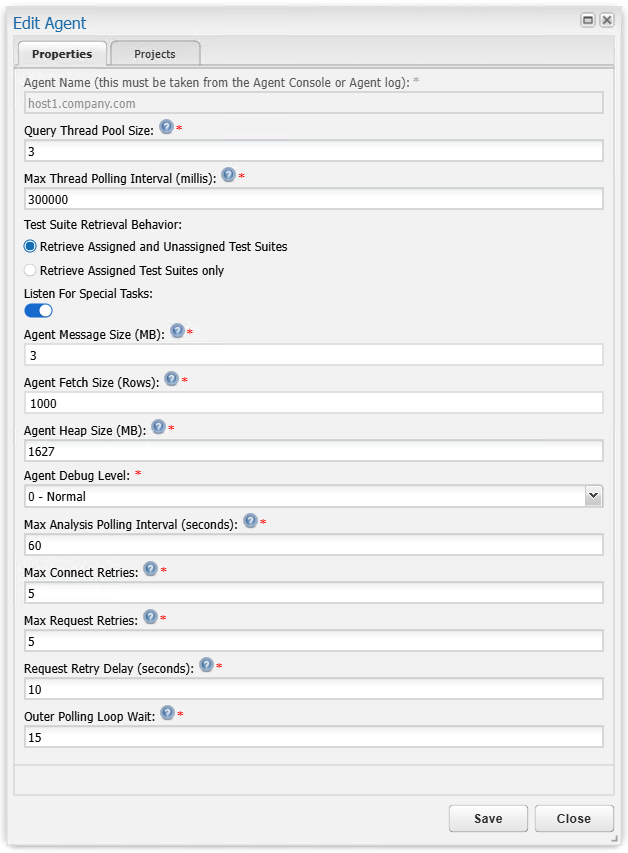Click the Close button at dialog bottom
628x853 pixels.
coord(574,818)
